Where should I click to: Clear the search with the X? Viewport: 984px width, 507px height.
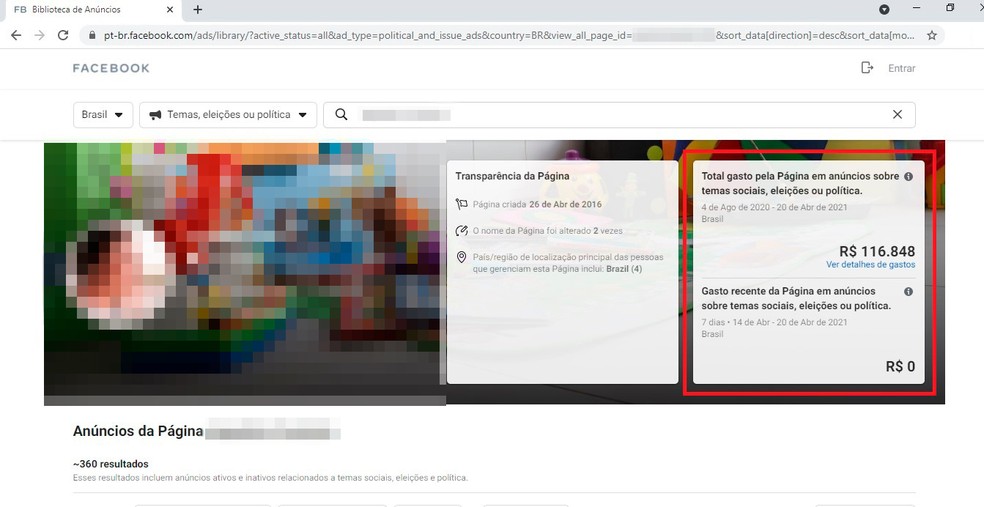897,114
